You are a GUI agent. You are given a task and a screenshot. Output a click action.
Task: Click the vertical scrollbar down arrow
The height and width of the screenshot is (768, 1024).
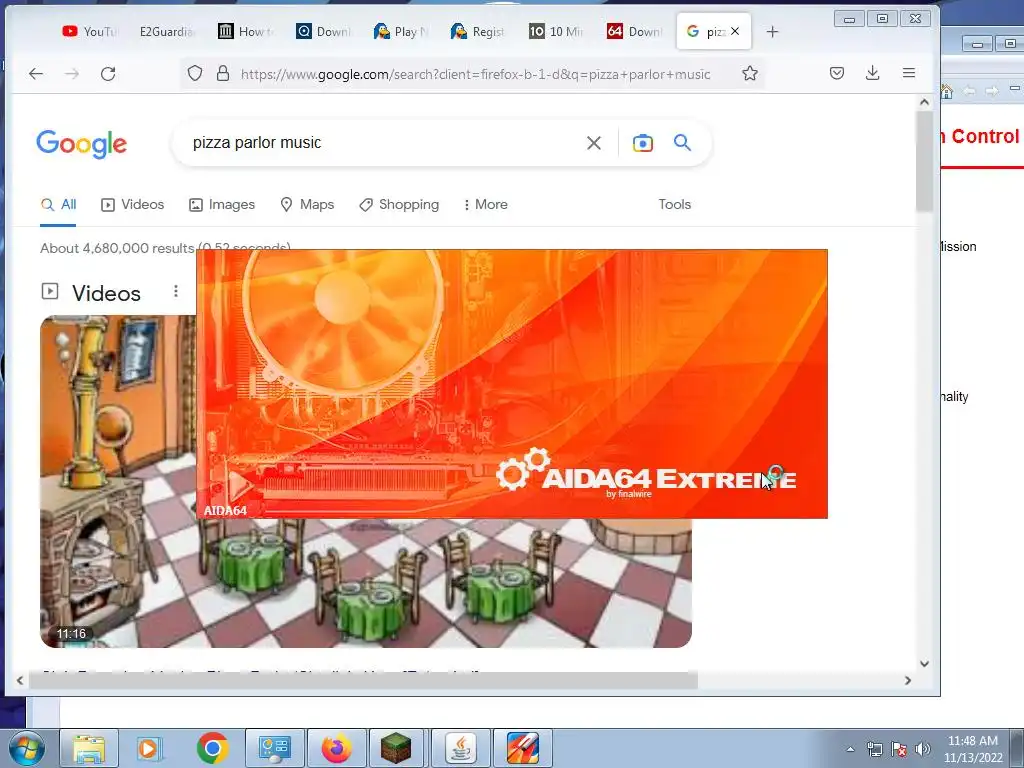point(924,664)
